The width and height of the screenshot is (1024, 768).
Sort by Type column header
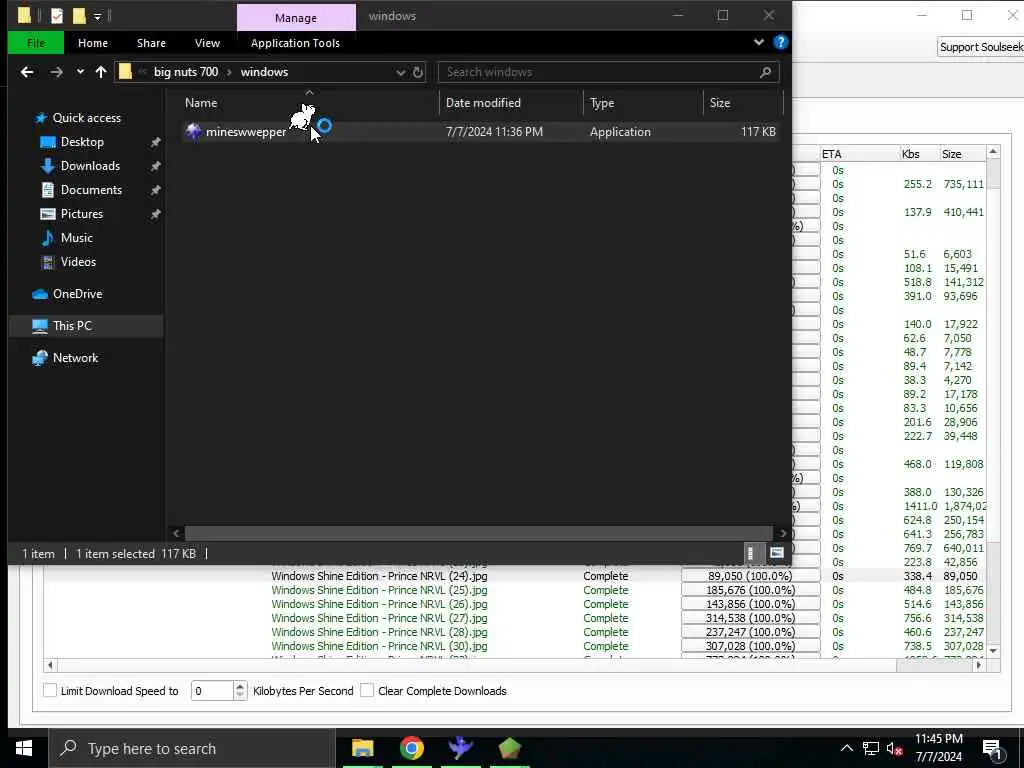click(643, 103)
